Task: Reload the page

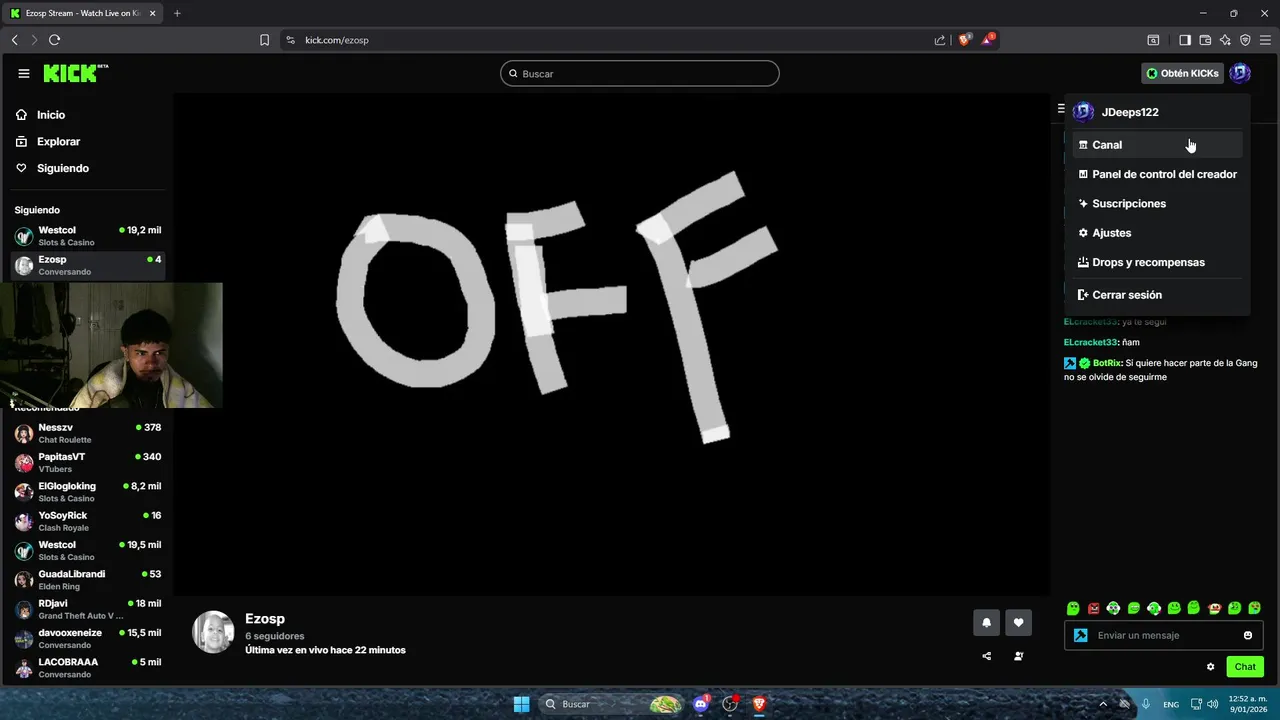Action: (x=54, y=40)
